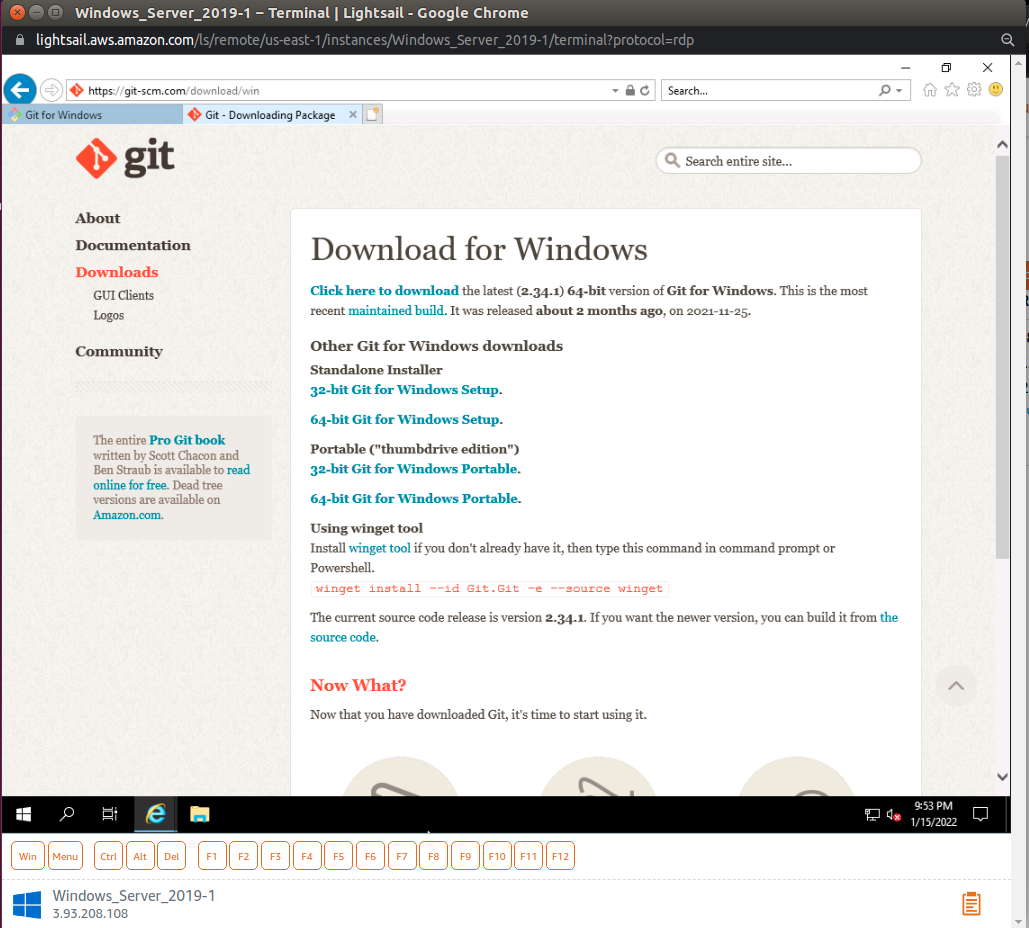Image resolution: width=1029 pixels, height=928 pixels.
Task: Expand the IE search provider dropdown
Action: point(899,91)
